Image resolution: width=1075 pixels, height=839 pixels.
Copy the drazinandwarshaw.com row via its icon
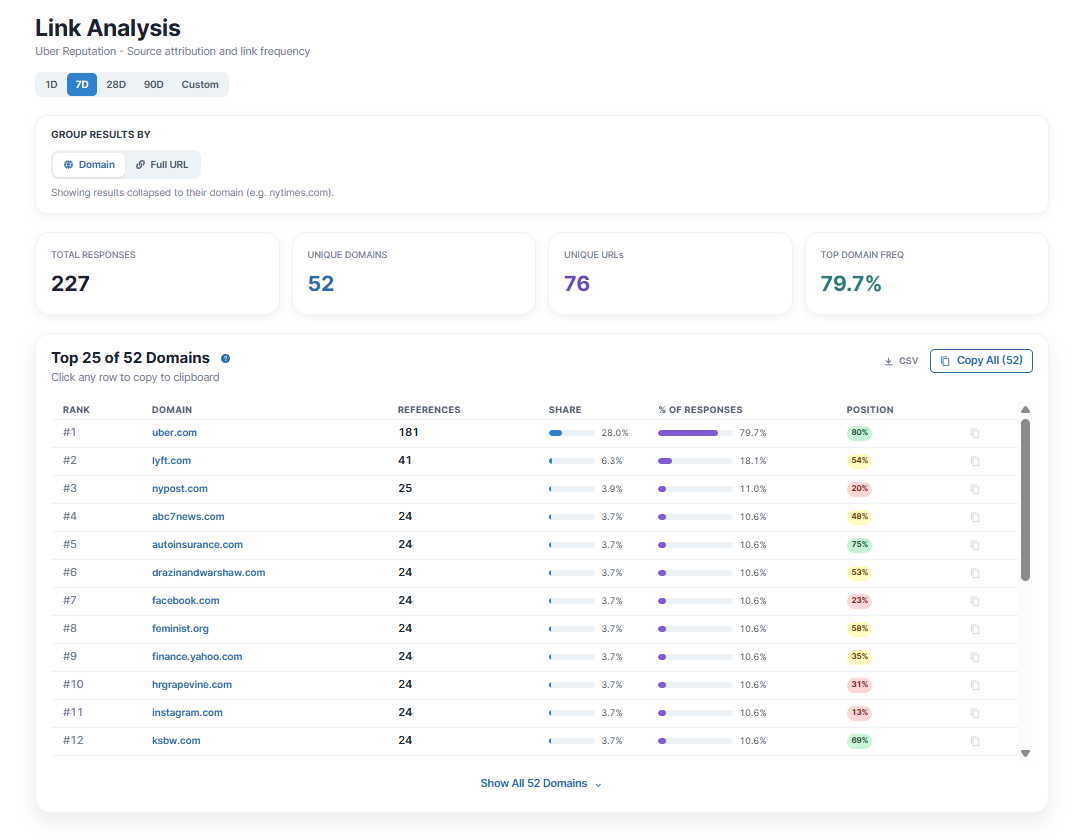pyautogui.click(x=975, y=574)
